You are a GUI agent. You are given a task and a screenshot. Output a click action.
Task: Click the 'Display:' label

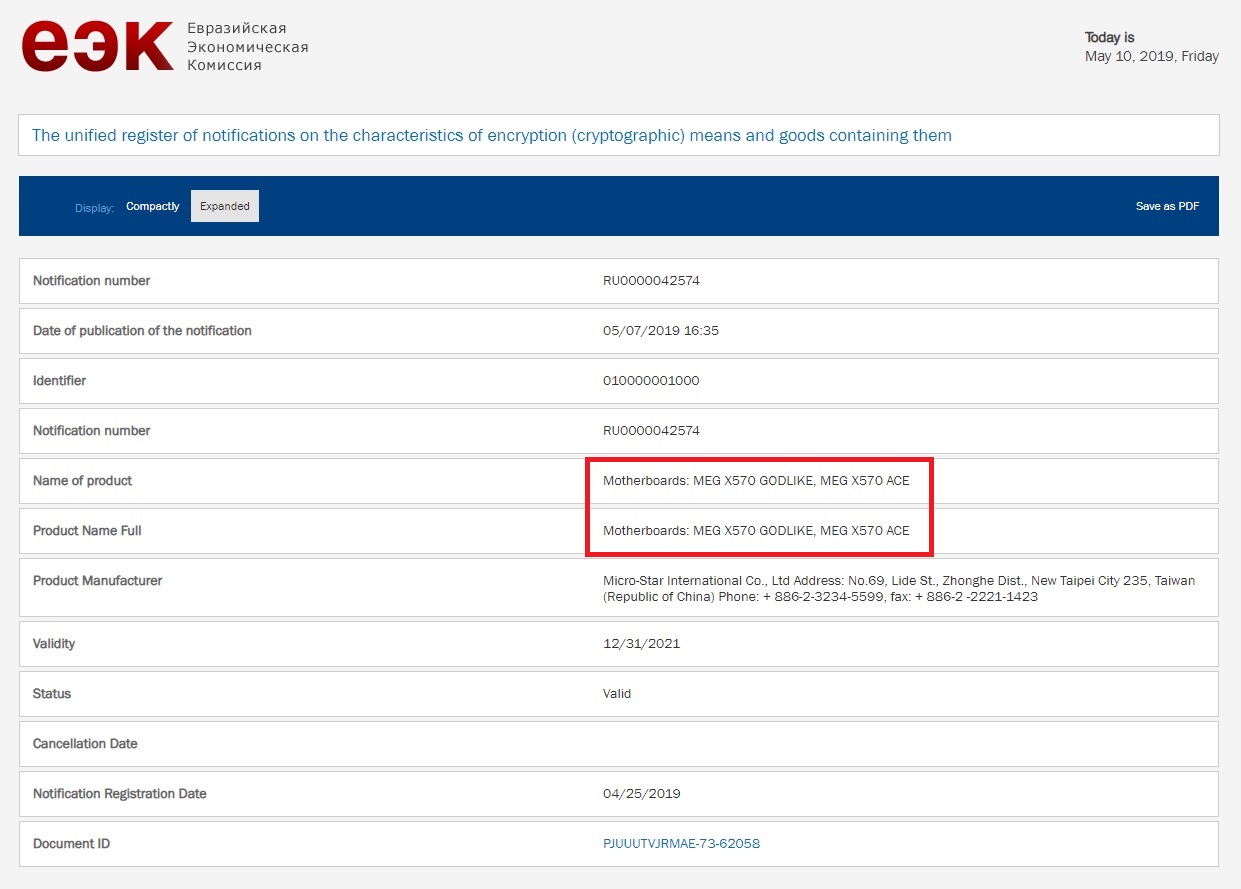point(95,208)
